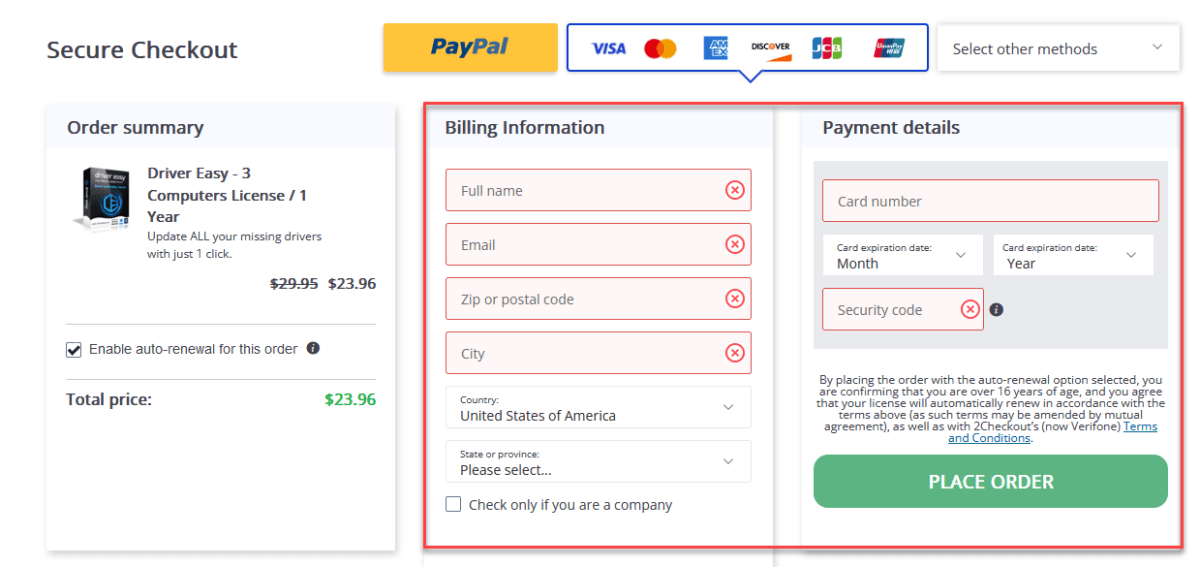Expand the State or province dropdown

pos(598,461)
